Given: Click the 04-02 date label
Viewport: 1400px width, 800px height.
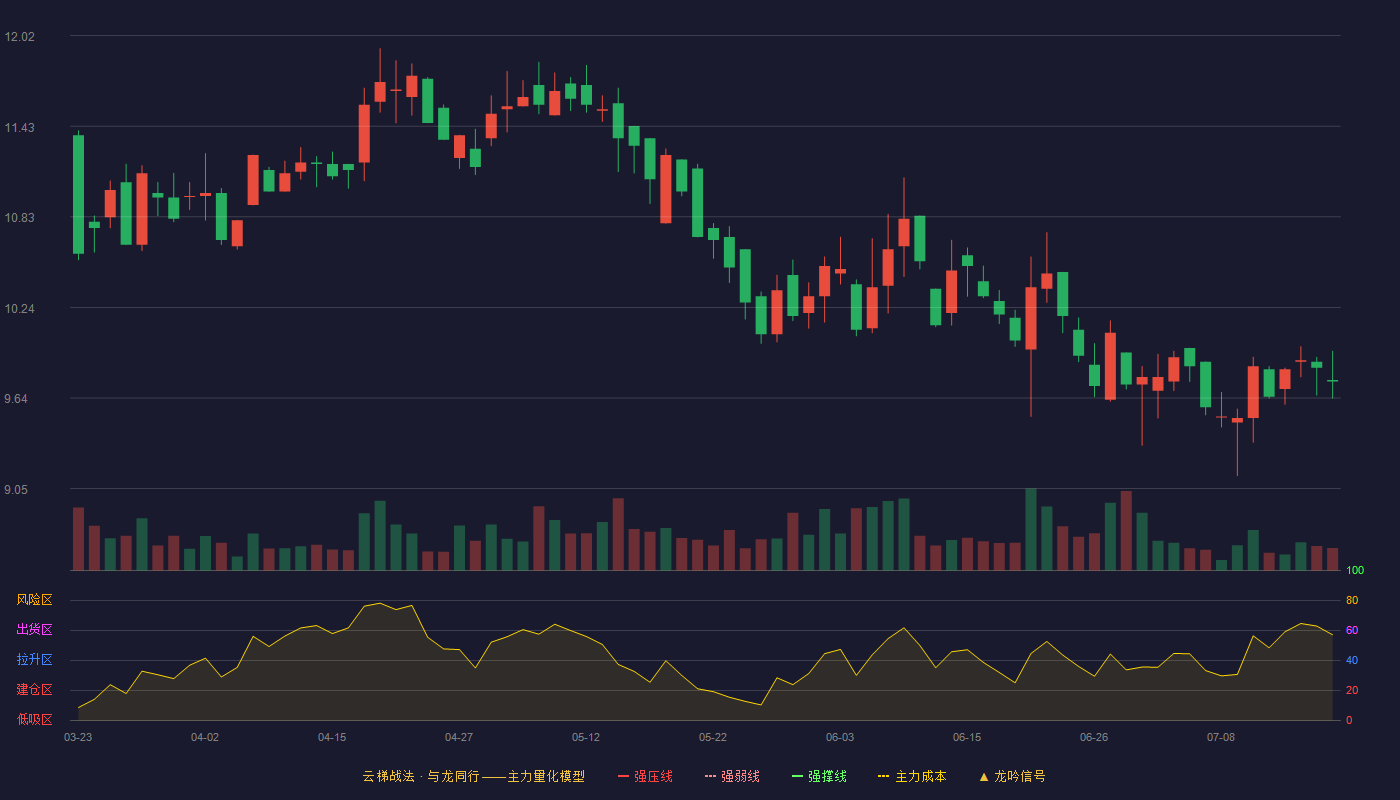Looking at the screenshot, I should pos(205,737).
